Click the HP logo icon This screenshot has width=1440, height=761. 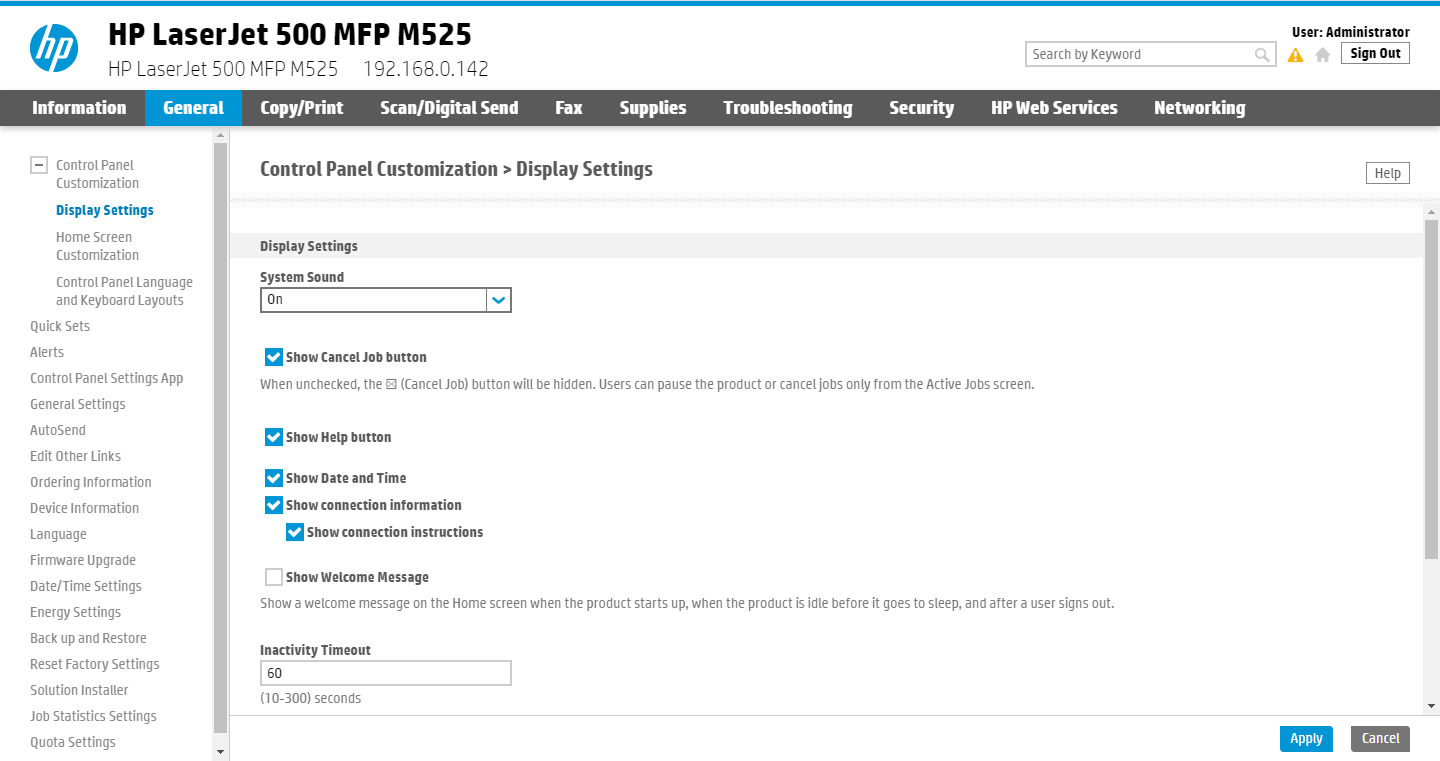click(54, 48)
